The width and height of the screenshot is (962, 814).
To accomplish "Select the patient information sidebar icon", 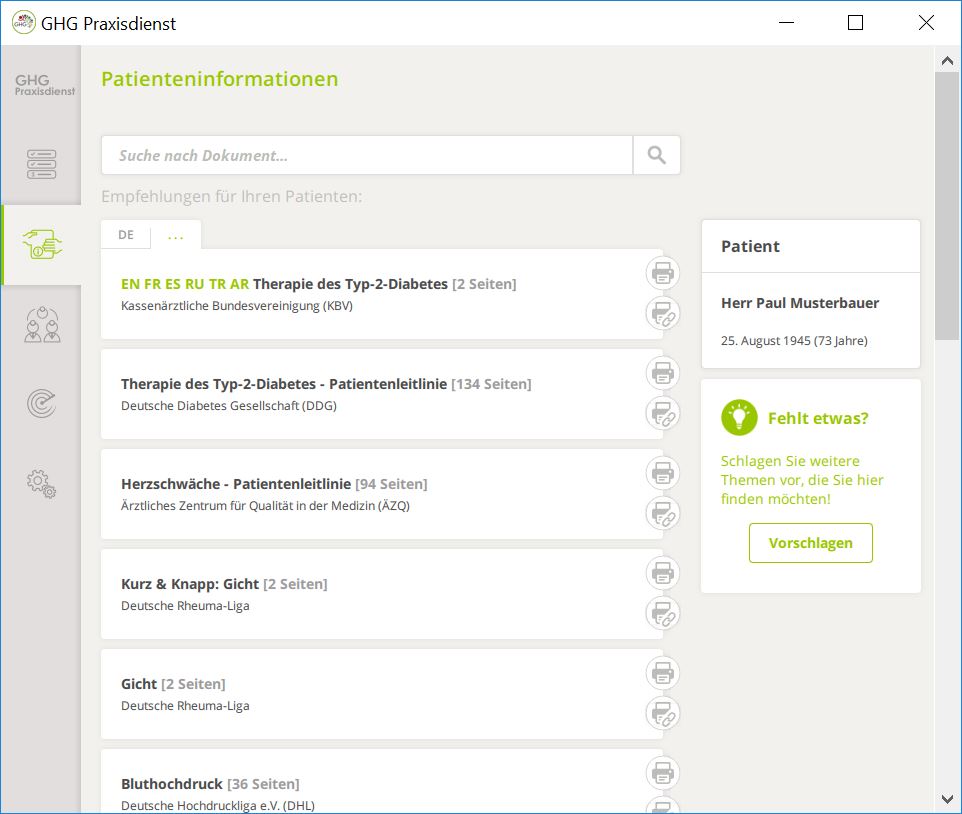I will point(42,245).
